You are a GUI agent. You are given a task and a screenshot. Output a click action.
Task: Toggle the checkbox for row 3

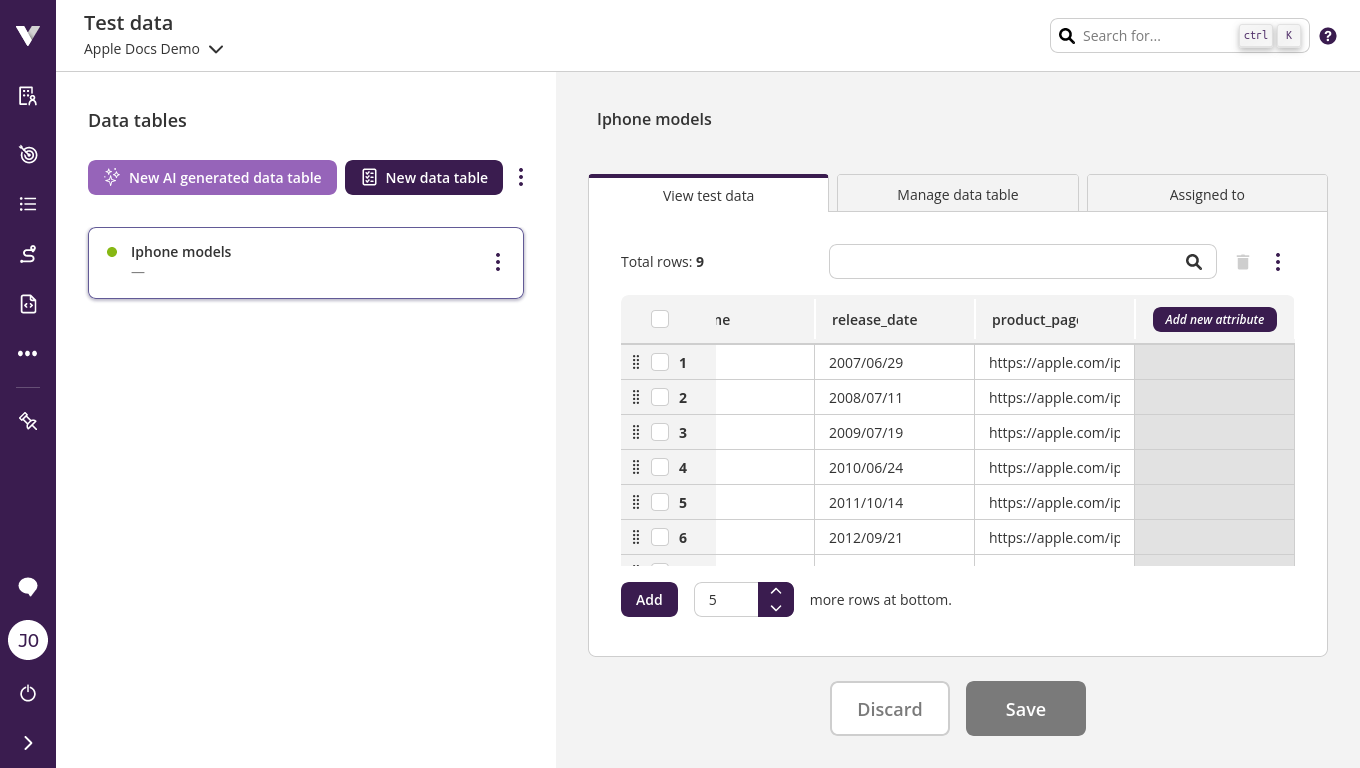pos(660,432)
